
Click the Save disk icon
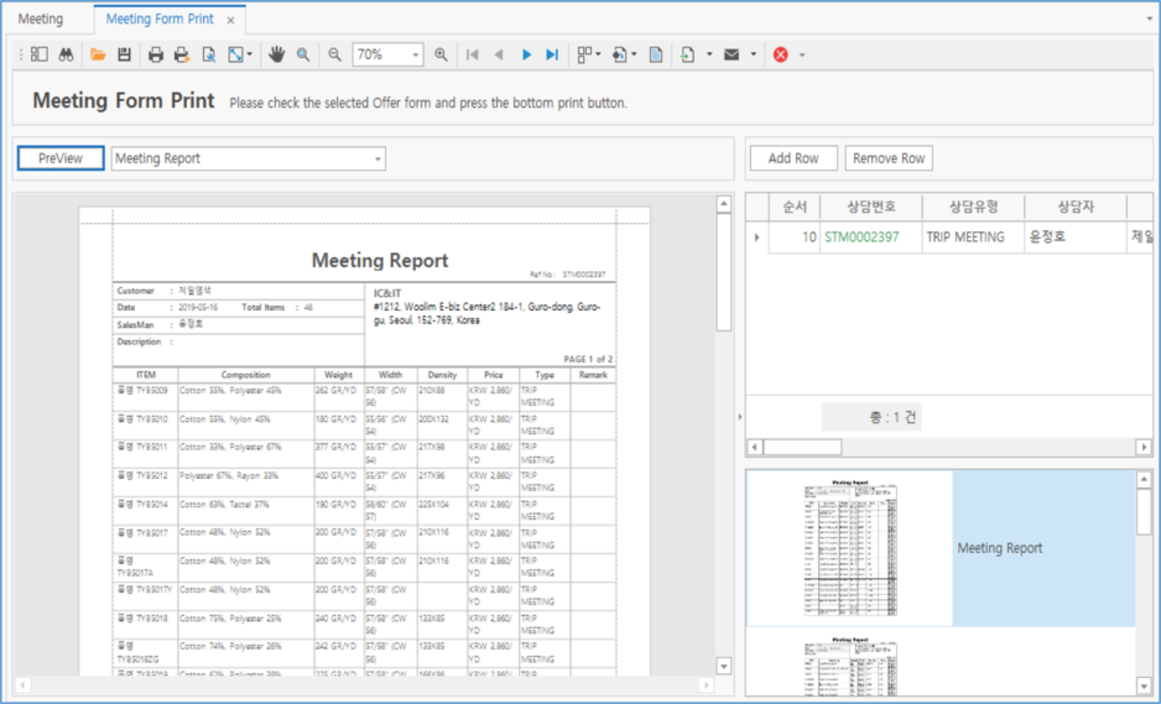[x=124, y=55]
